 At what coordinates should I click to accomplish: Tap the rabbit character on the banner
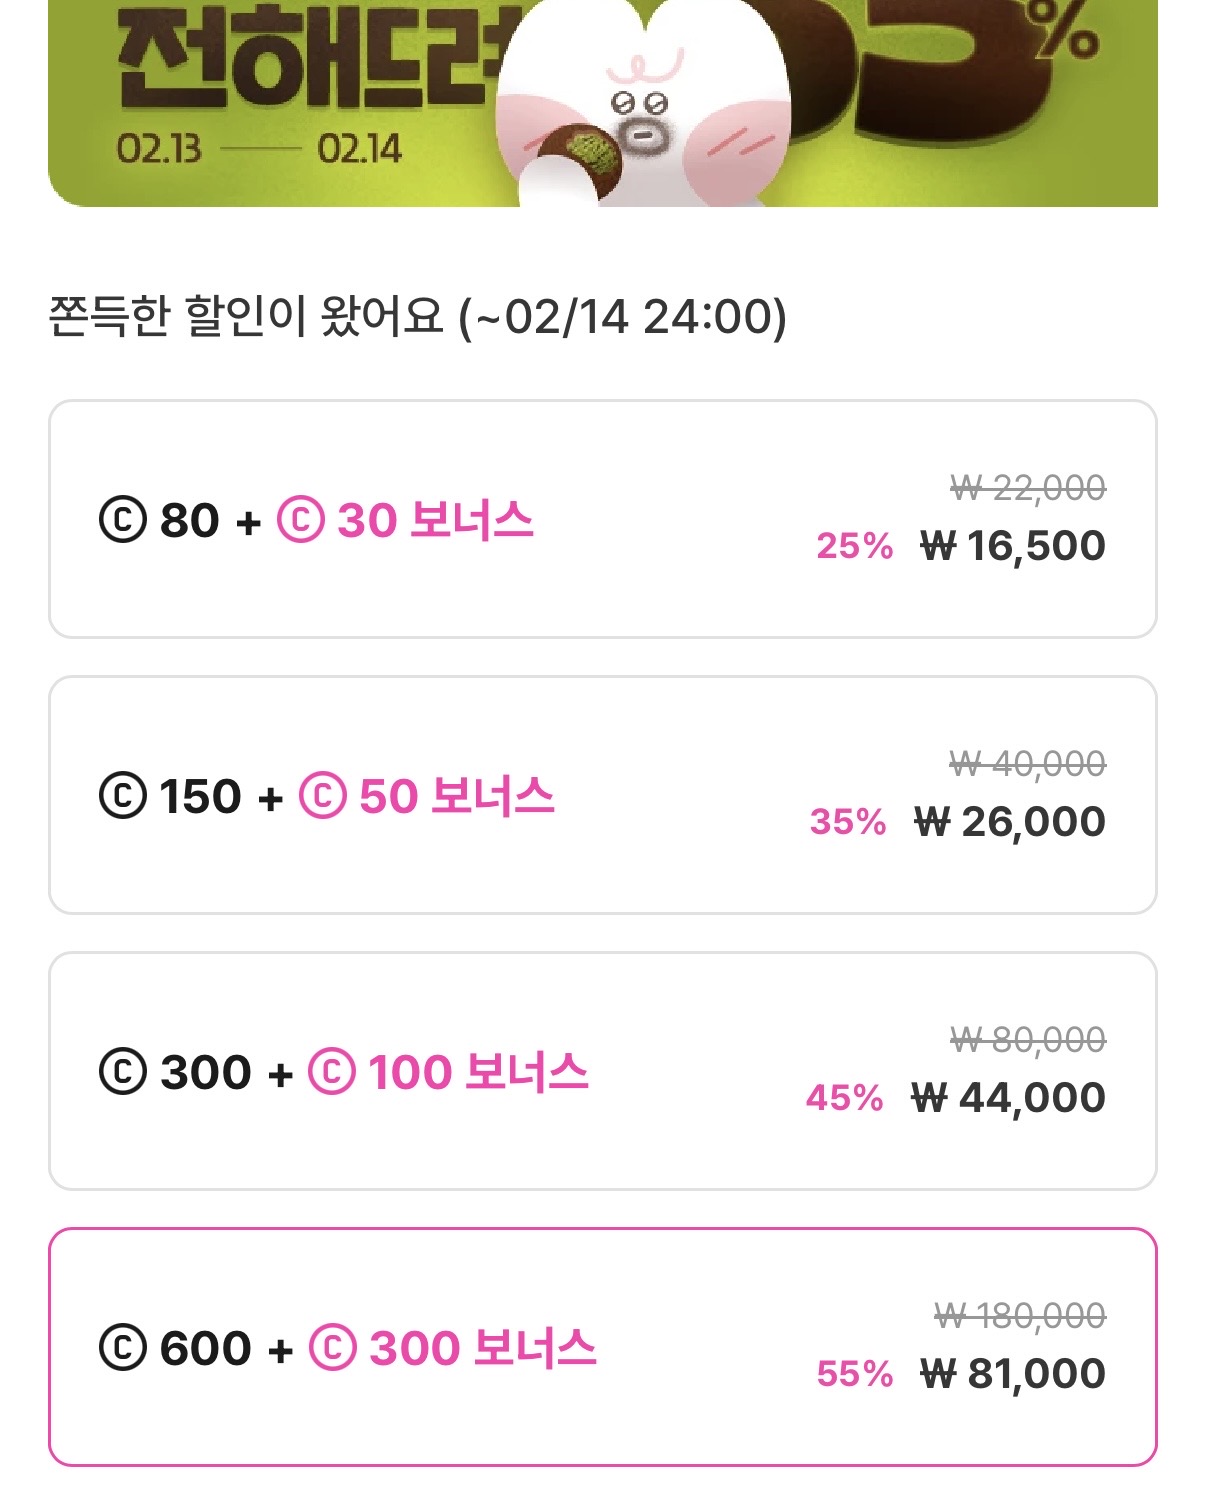point(645,110)
